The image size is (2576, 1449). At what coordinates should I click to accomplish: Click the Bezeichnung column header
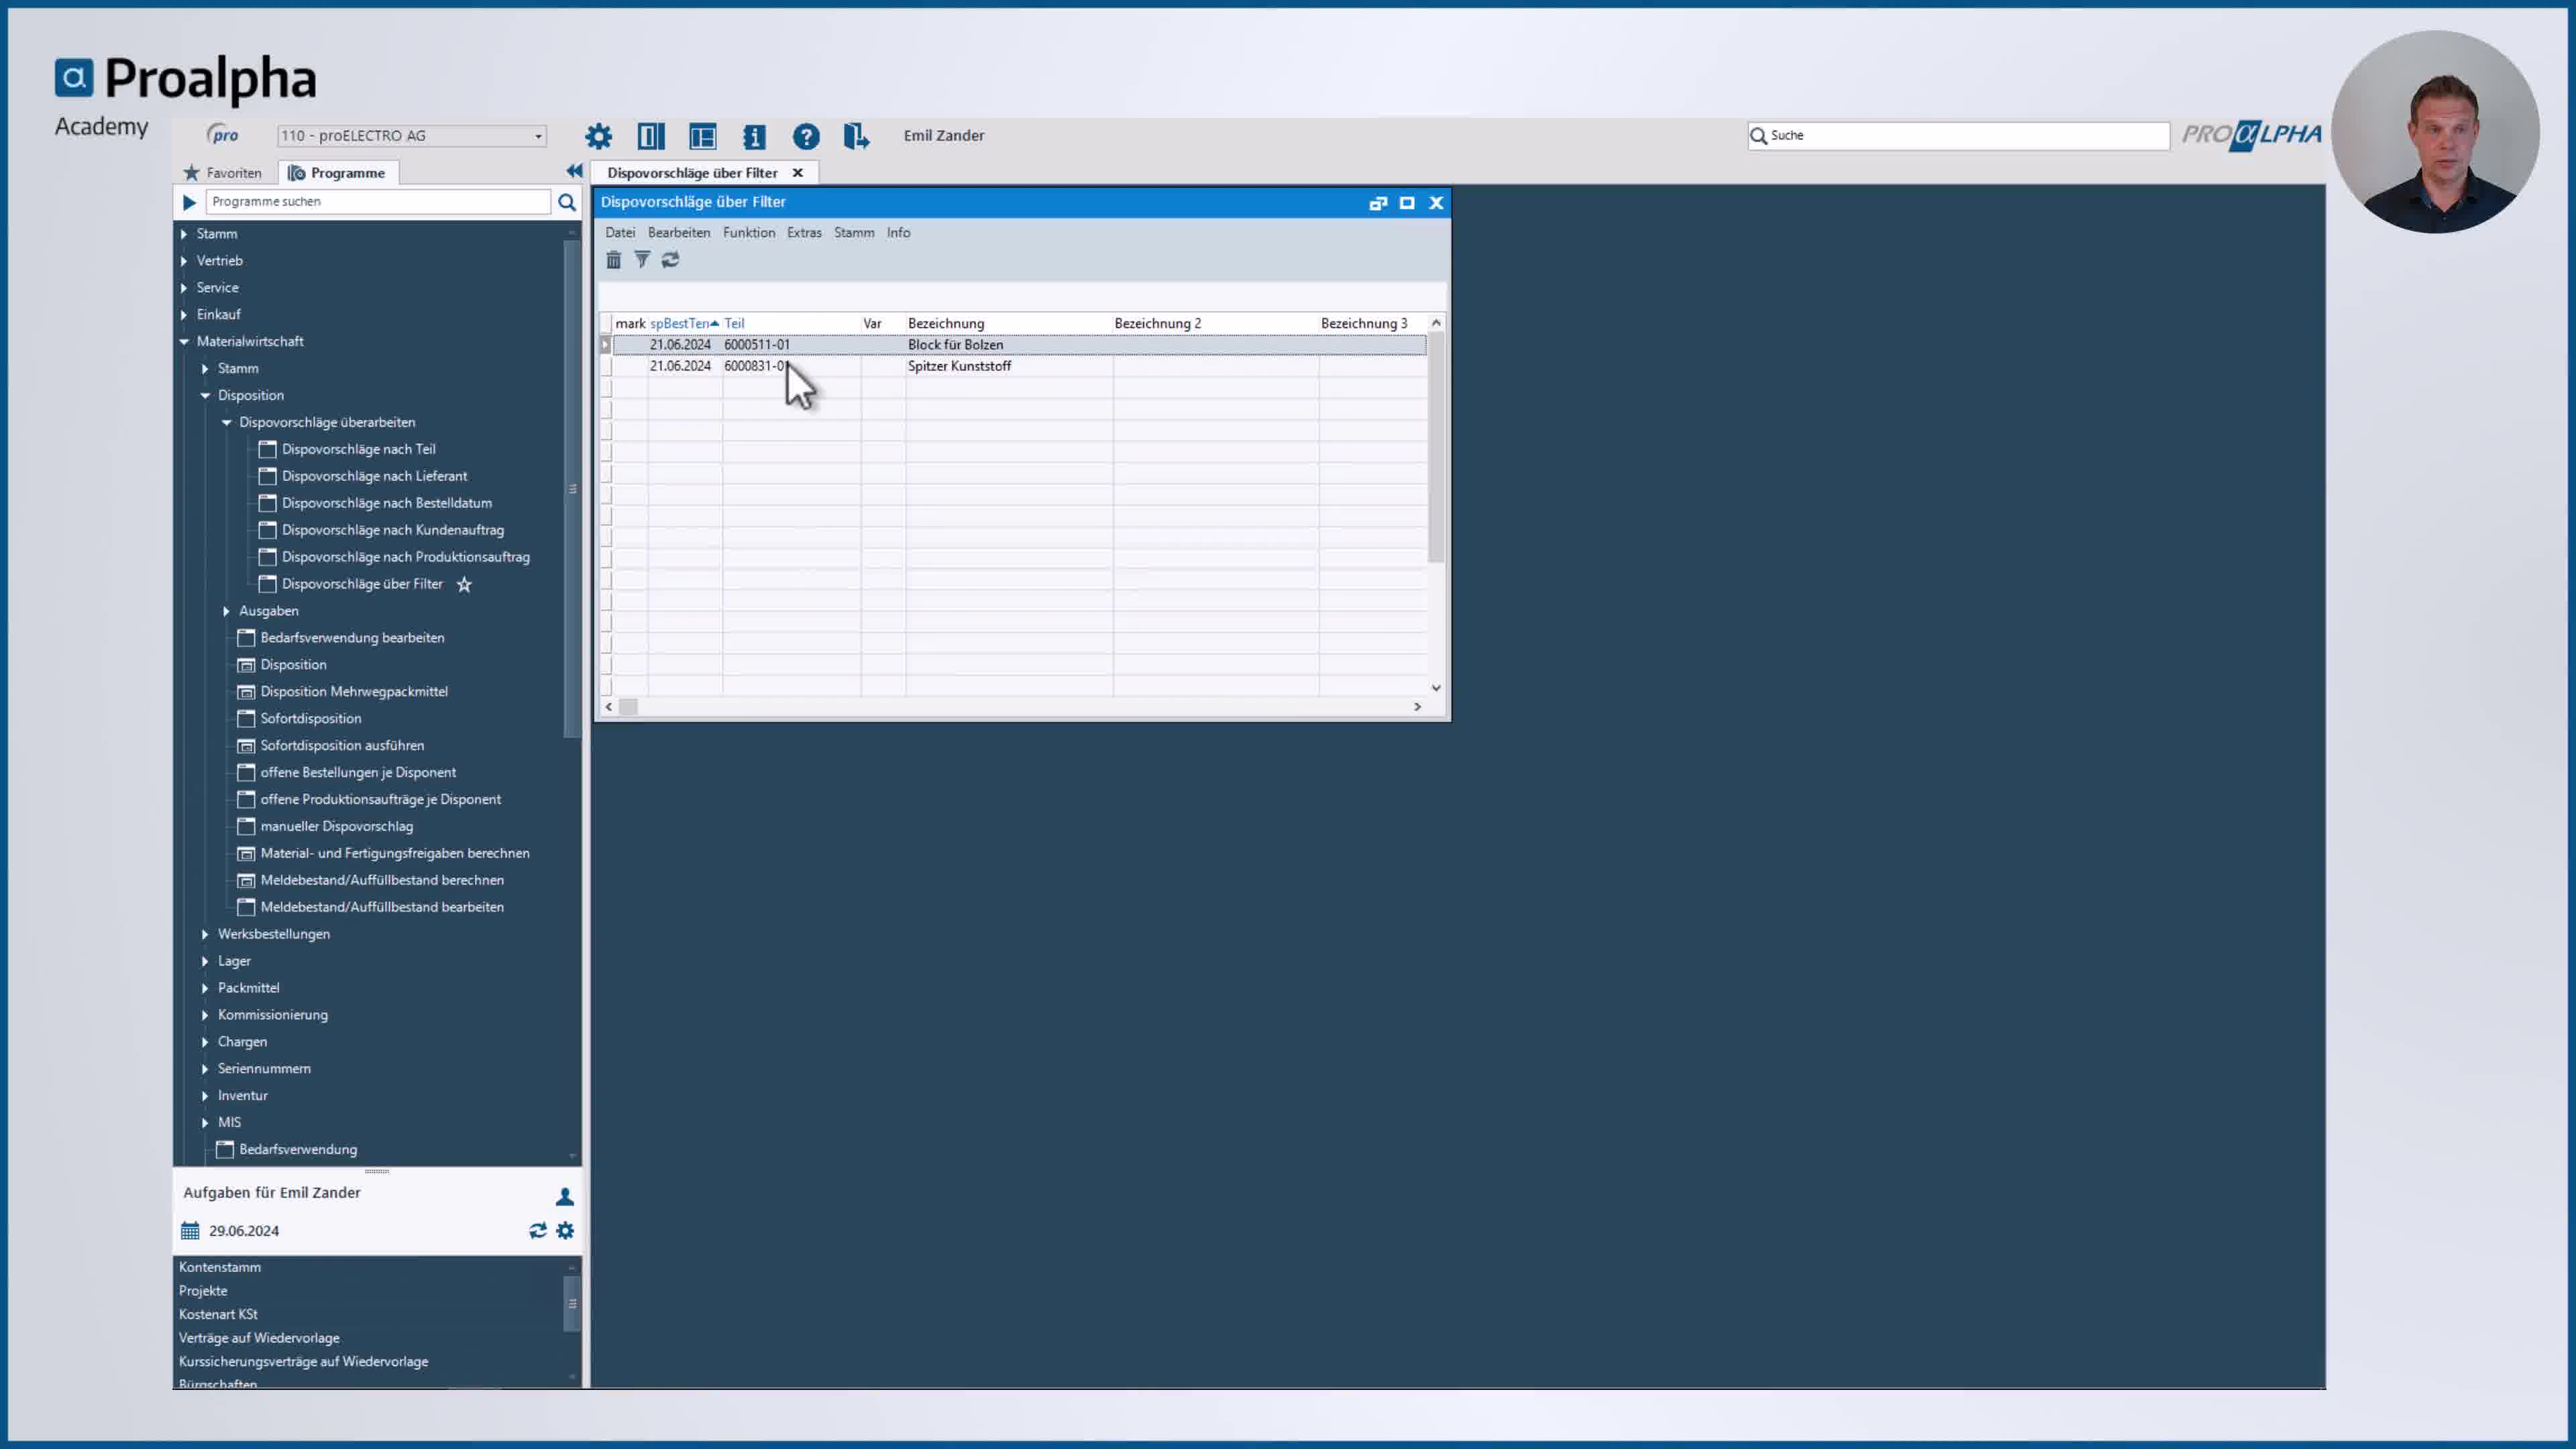[x=1009, y=323]
